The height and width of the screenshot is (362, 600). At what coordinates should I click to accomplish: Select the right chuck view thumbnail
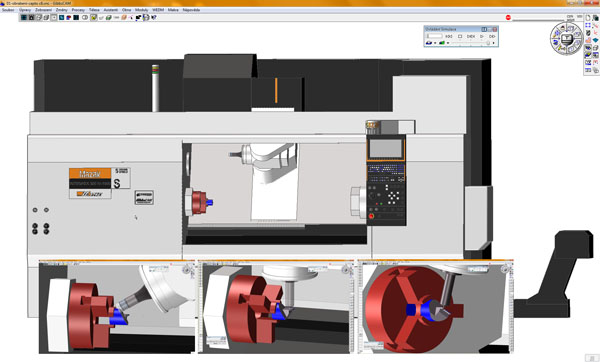click(435, 307)
